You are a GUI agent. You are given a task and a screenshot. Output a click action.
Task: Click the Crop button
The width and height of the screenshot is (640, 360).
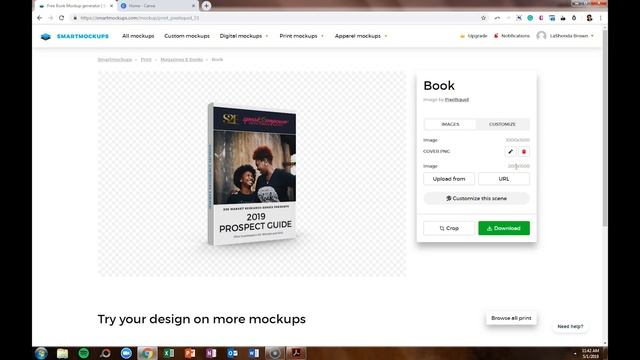click(x=449, y=228)
